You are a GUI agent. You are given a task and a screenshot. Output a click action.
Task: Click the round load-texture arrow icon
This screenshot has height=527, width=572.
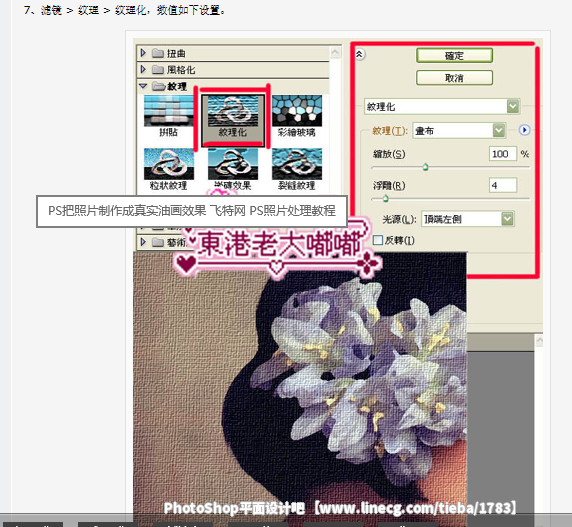524,130
